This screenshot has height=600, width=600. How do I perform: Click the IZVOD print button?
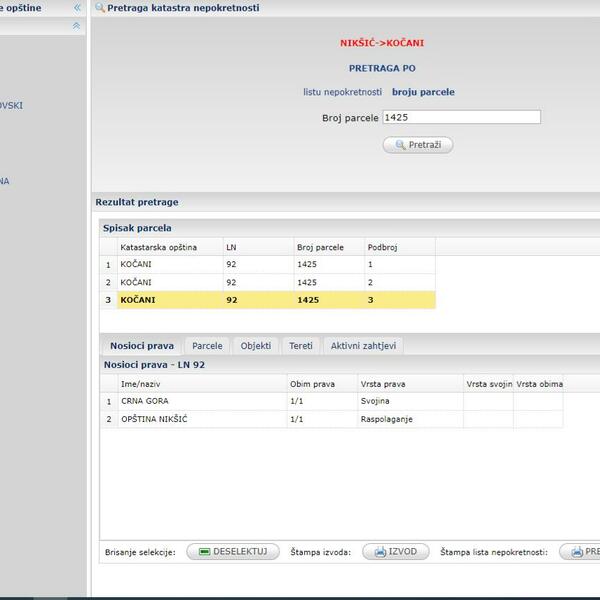coord(395,552)
